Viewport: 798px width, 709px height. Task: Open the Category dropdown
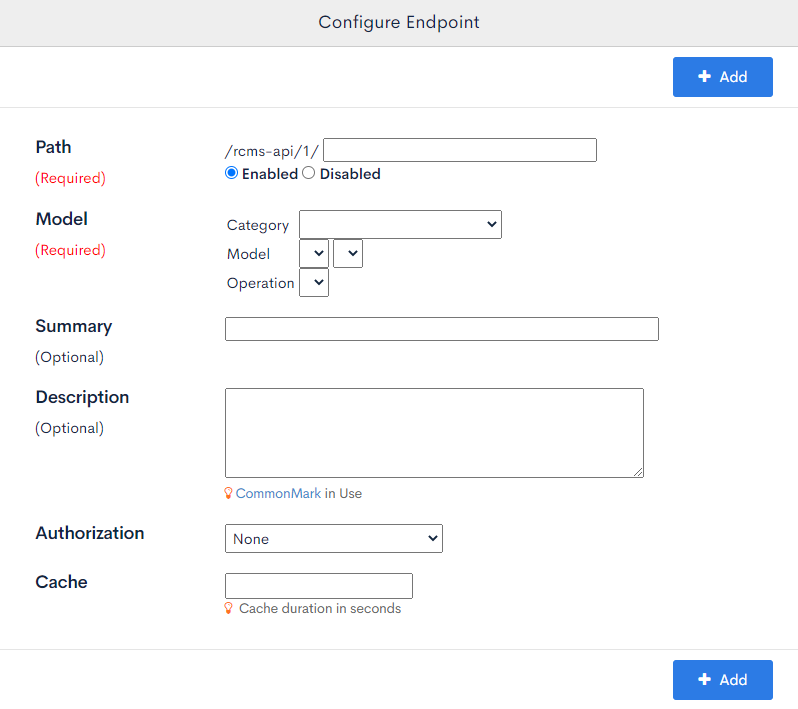(400, 224)
